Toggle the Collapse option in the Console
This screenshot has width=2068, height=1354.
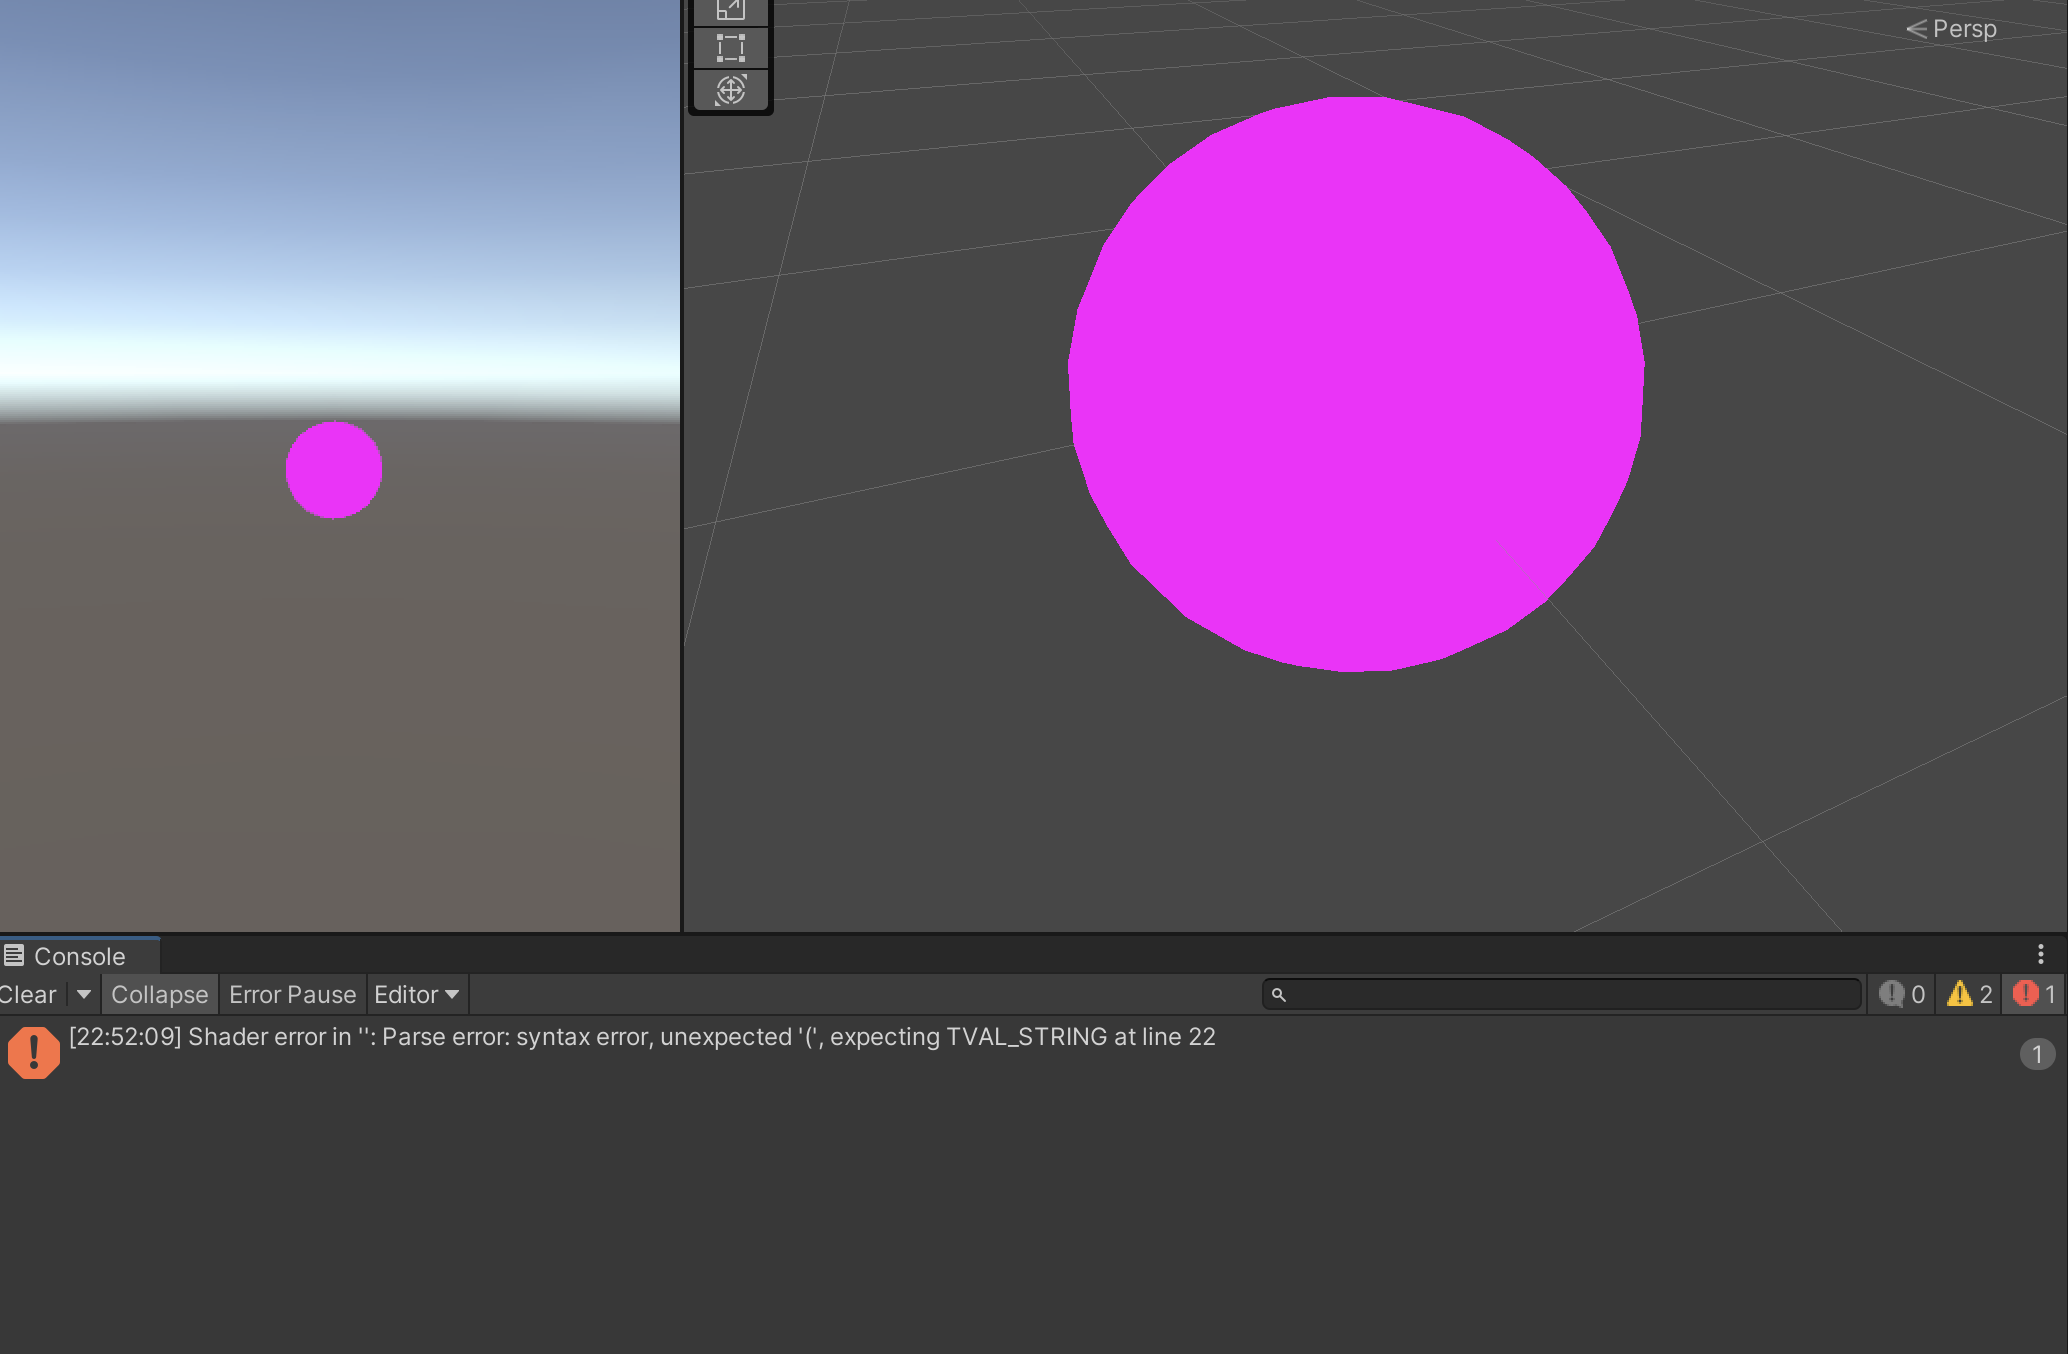pos(160,995)
